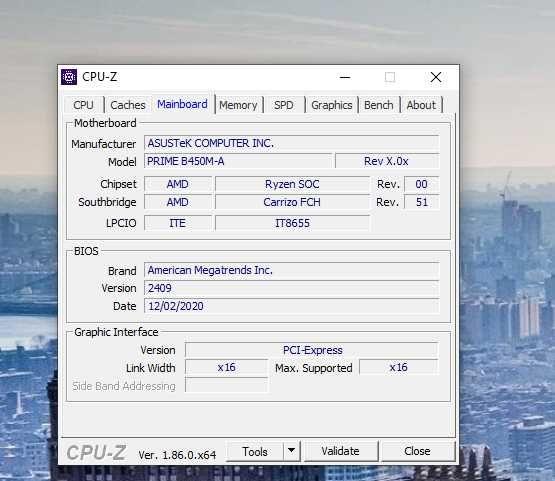Open the Bench tab
The width and height of the screenshot is (555, 481).
point(379,105)
